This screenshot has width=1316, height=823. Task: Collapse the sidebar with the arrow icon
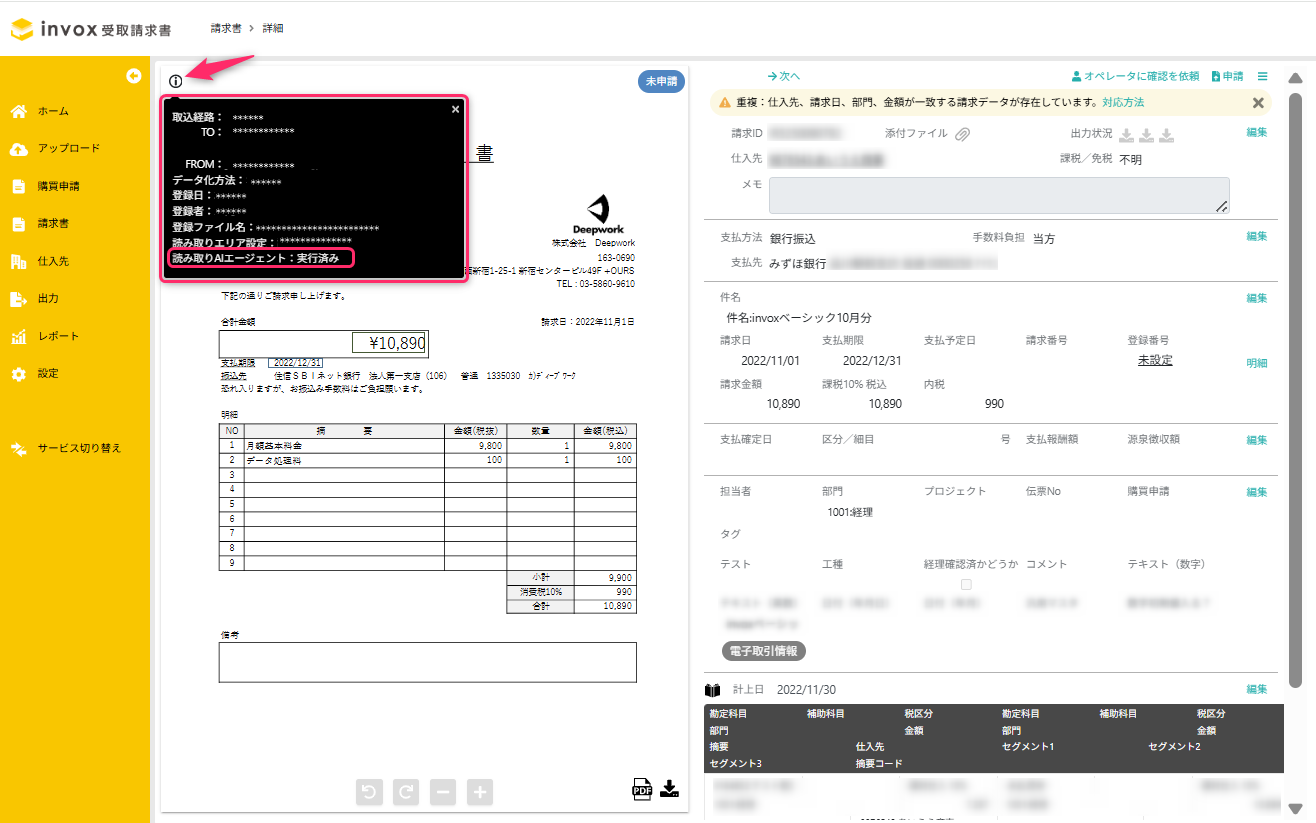click(x=133, y=76)
